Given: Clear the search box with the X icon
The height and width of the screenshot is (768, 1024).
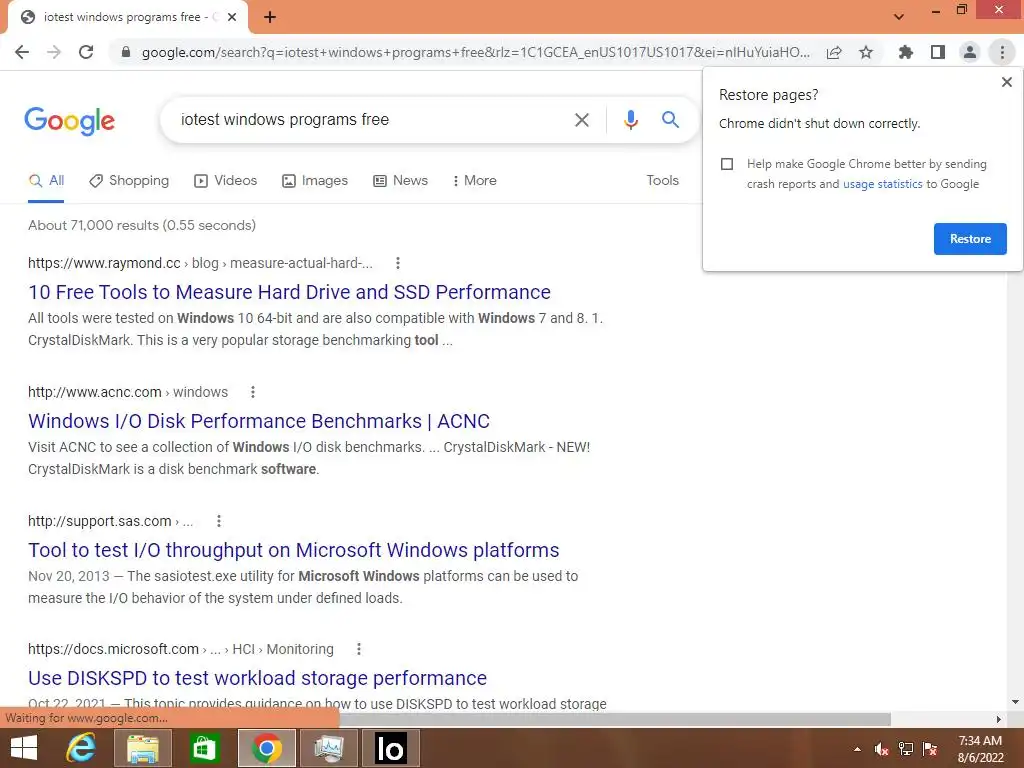Looking at the screenshot, I should (x=581, y=120).
